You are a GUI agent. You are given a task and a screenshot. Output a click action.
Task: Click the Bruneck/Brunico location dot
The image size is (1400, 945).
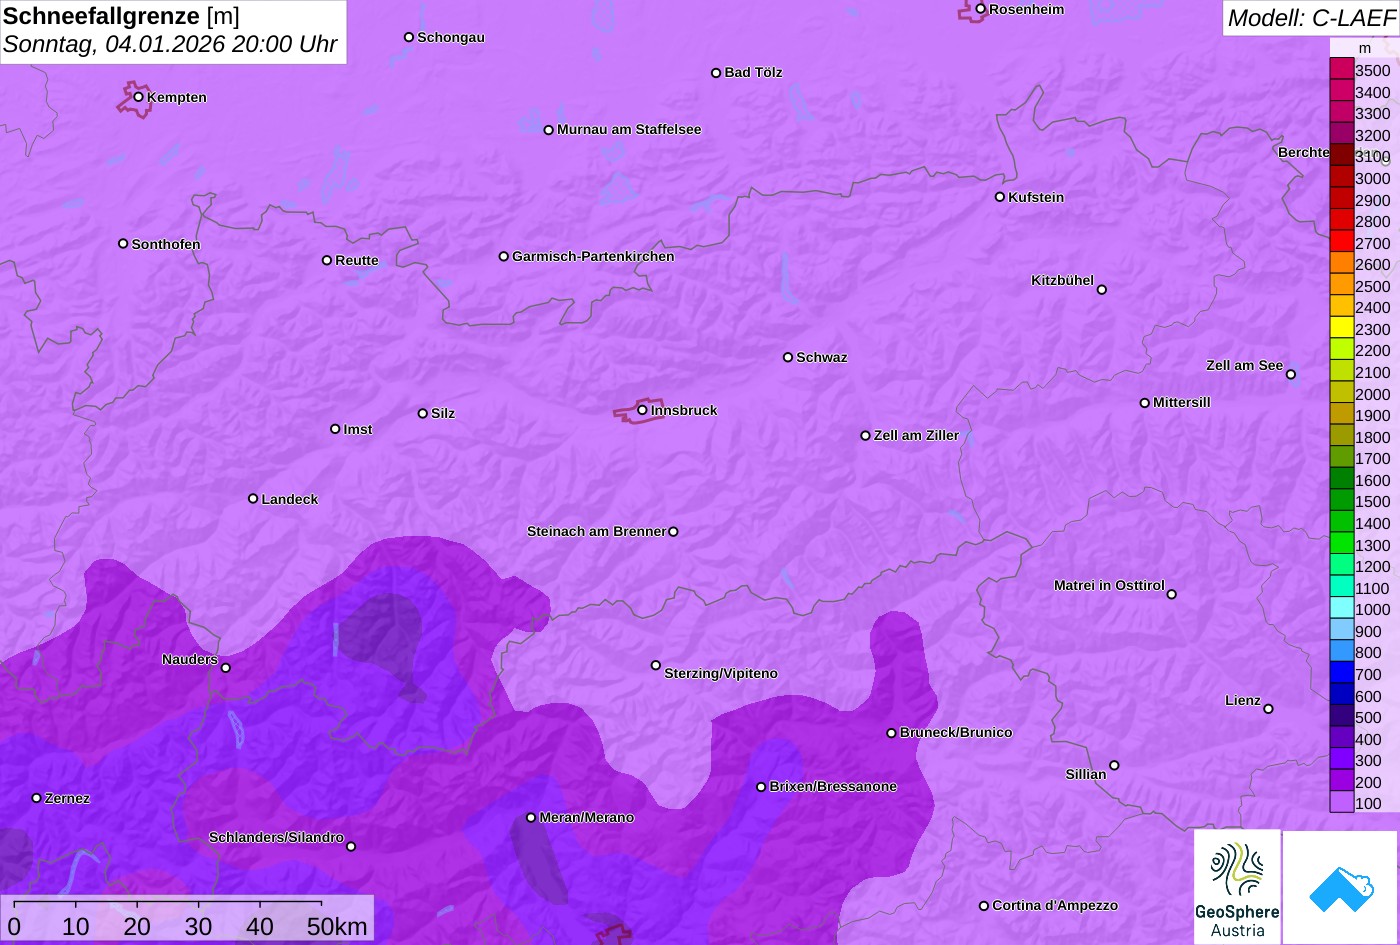(x=891, y=733)
